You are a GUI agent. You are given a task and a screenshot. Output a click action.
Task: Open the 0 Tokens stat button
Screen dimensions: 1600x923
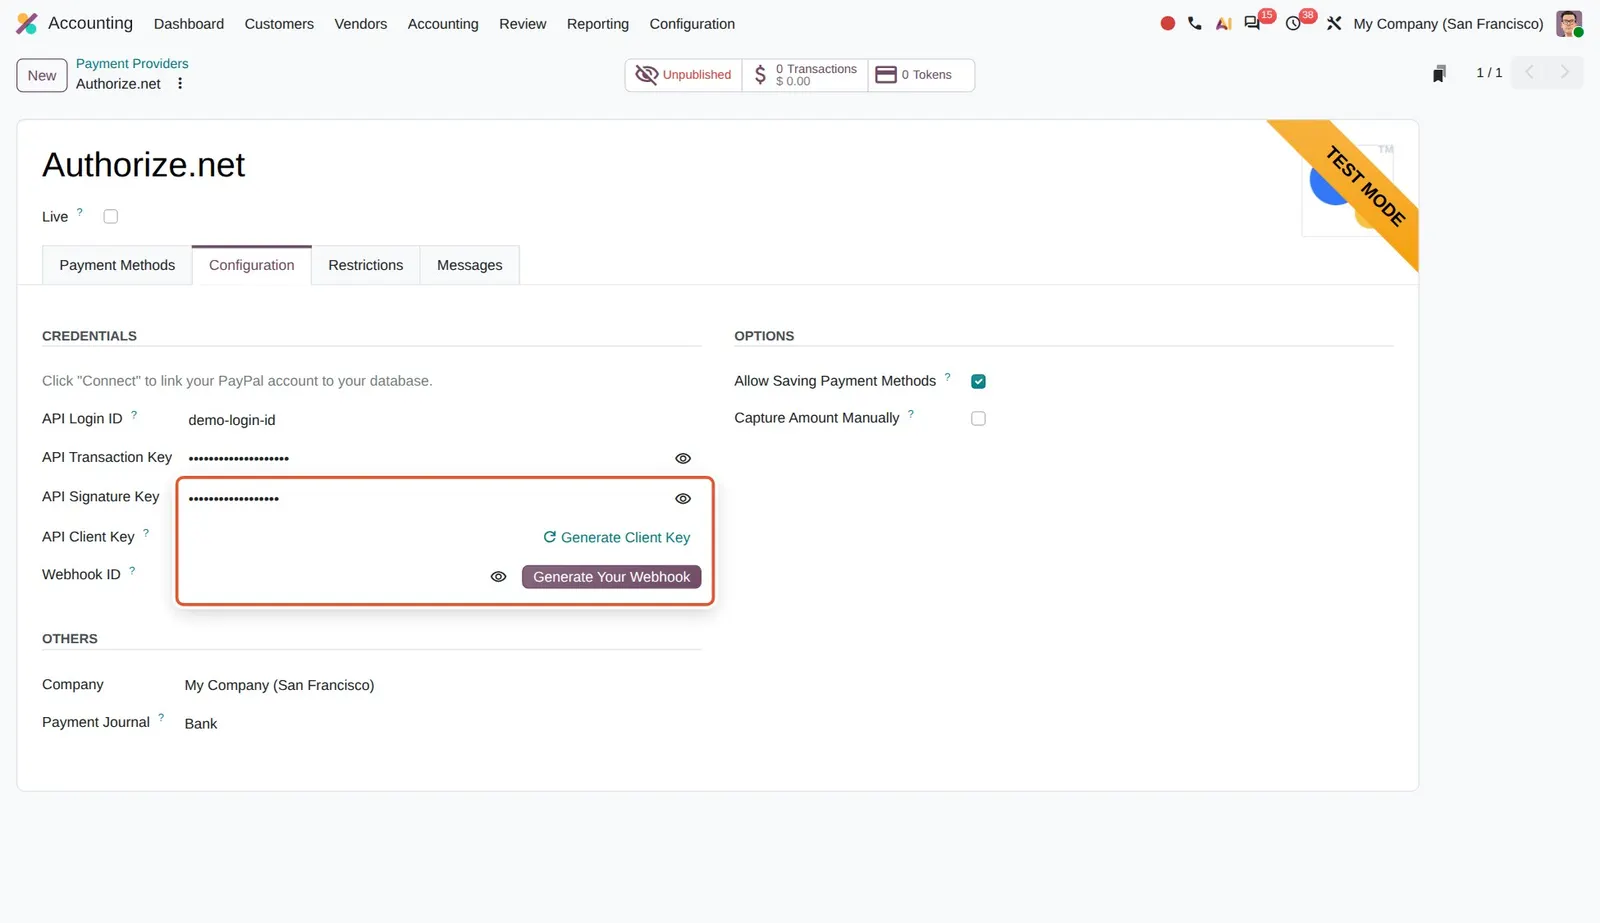(x=921, y=75)
